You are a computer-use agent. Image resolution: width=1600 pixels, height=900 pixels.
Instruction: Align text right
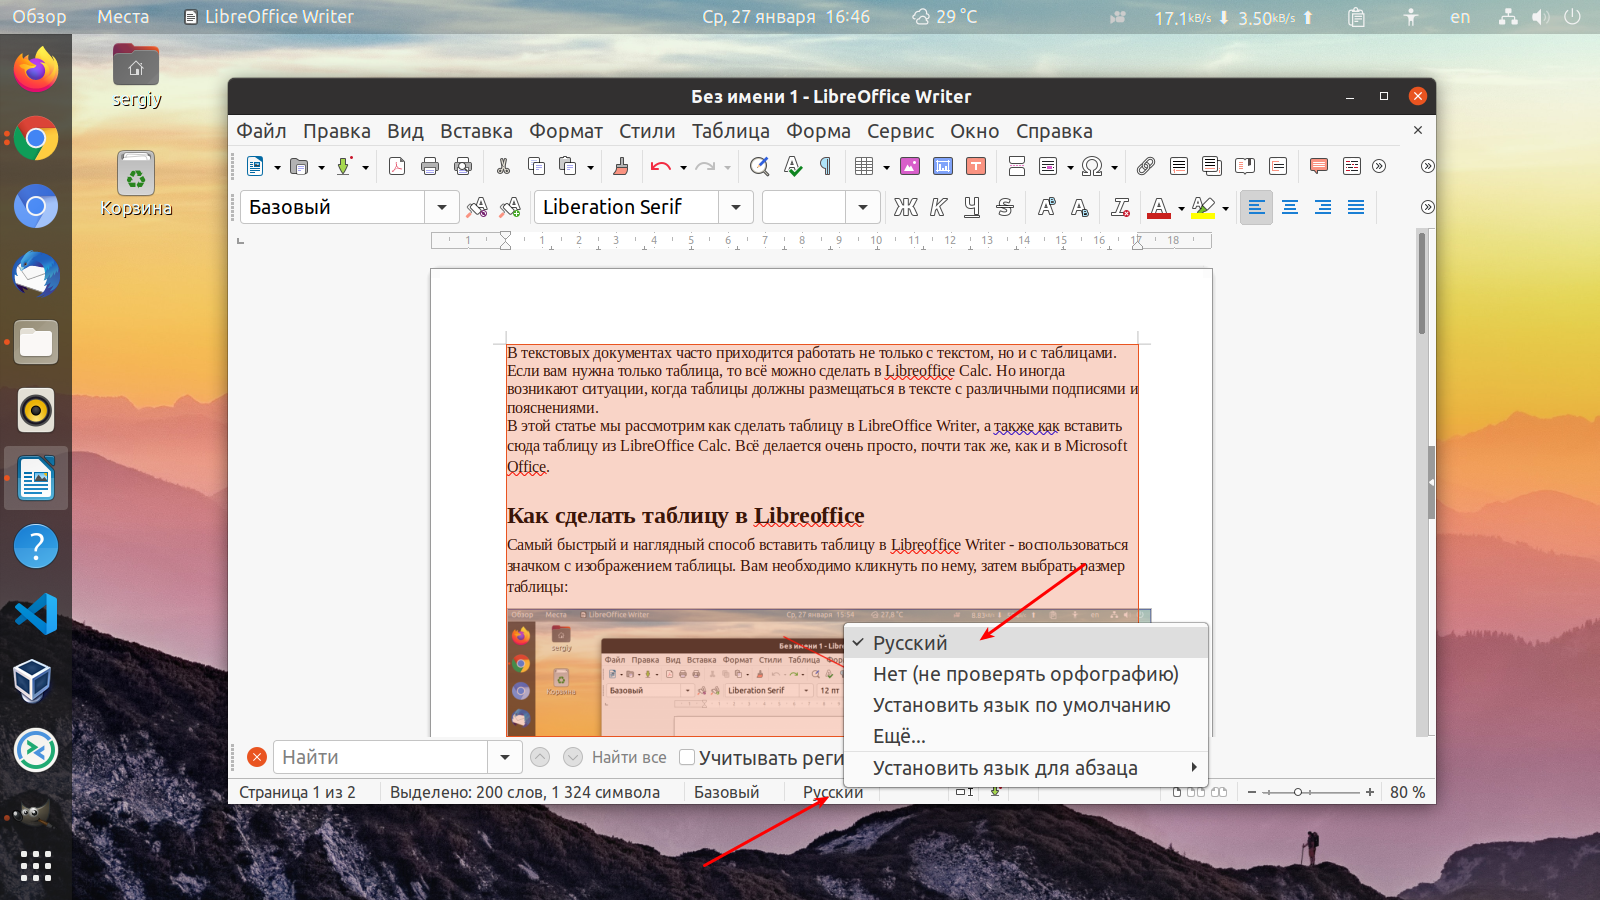(x=1323, y=207)
